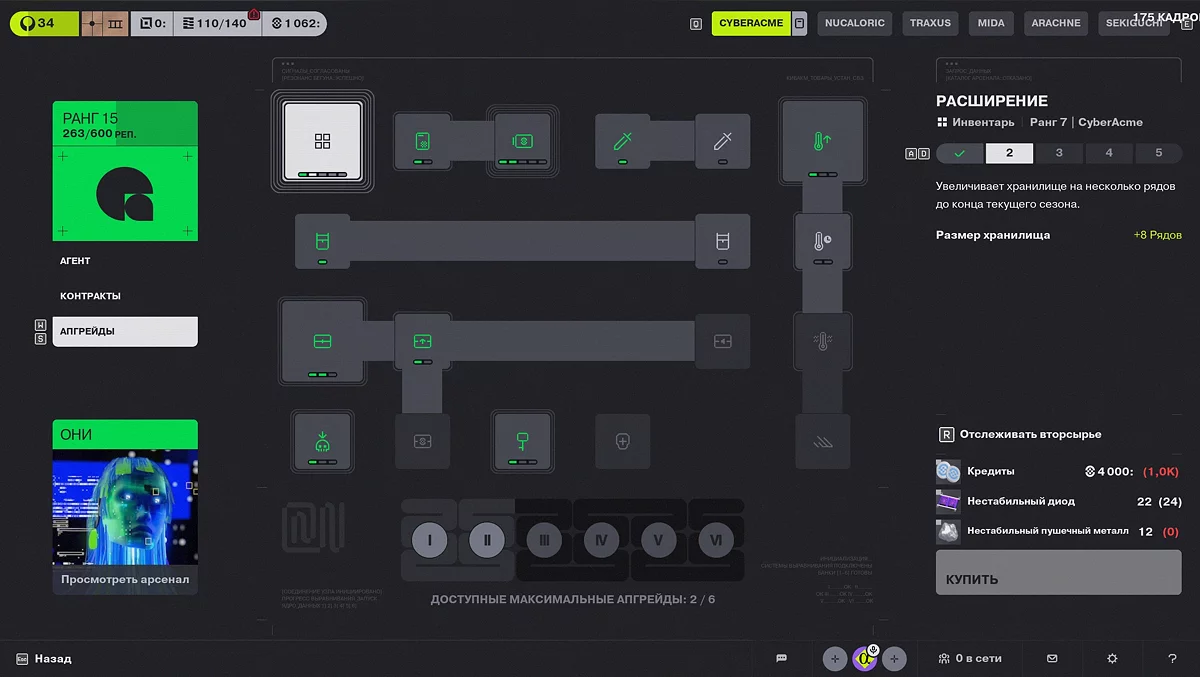Click the player avatar with microphone badge

pyautogui.click(x=864, y=658)
